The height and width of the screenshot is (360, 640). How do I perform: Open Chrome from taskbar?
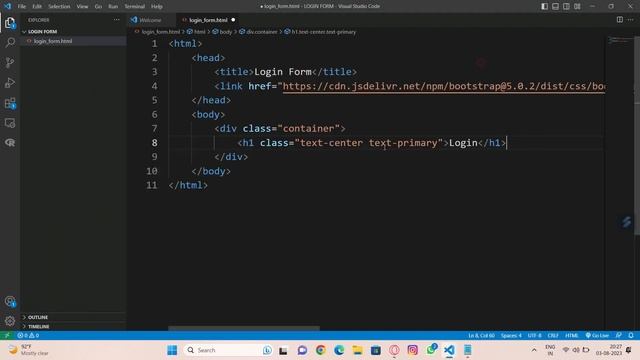tap(321, 350)
